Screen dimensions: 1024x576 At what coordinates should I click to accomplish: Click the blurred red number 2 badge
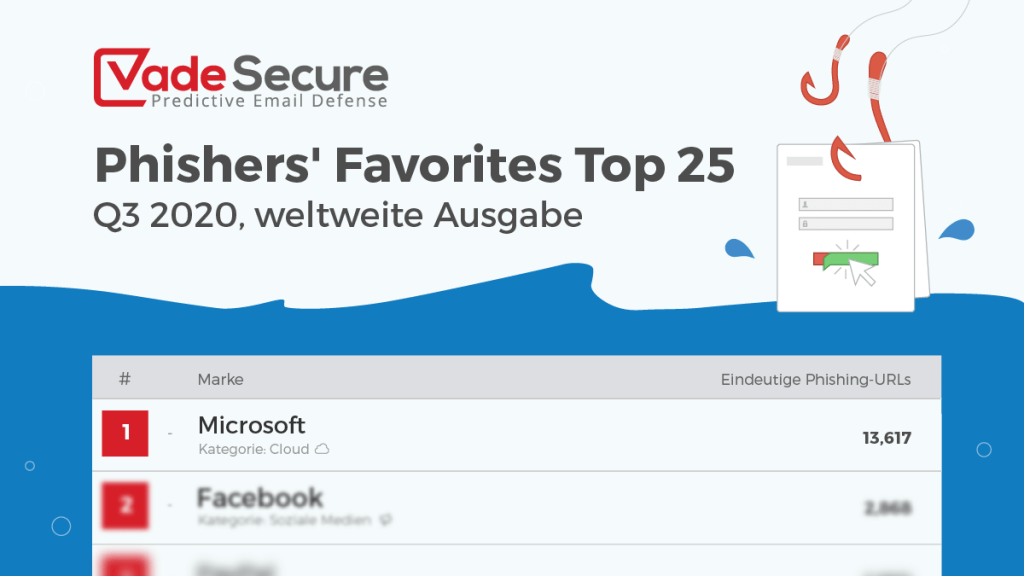pos(125,505)
